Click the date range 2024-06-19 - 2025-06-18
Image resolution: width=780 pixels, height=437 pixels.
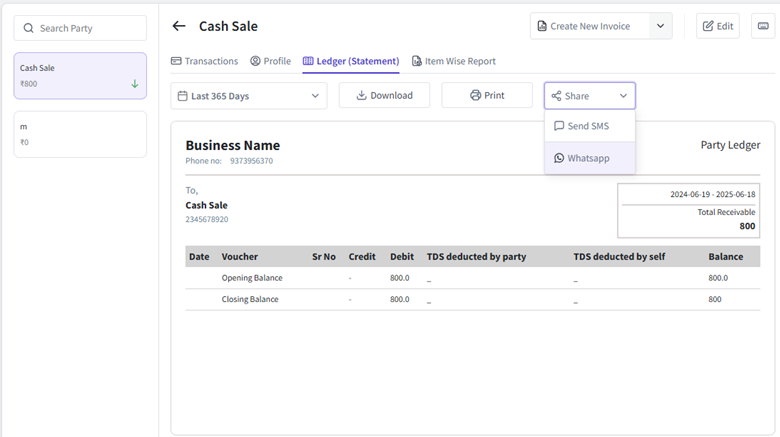pyautogui.click(x=712, y=194)
